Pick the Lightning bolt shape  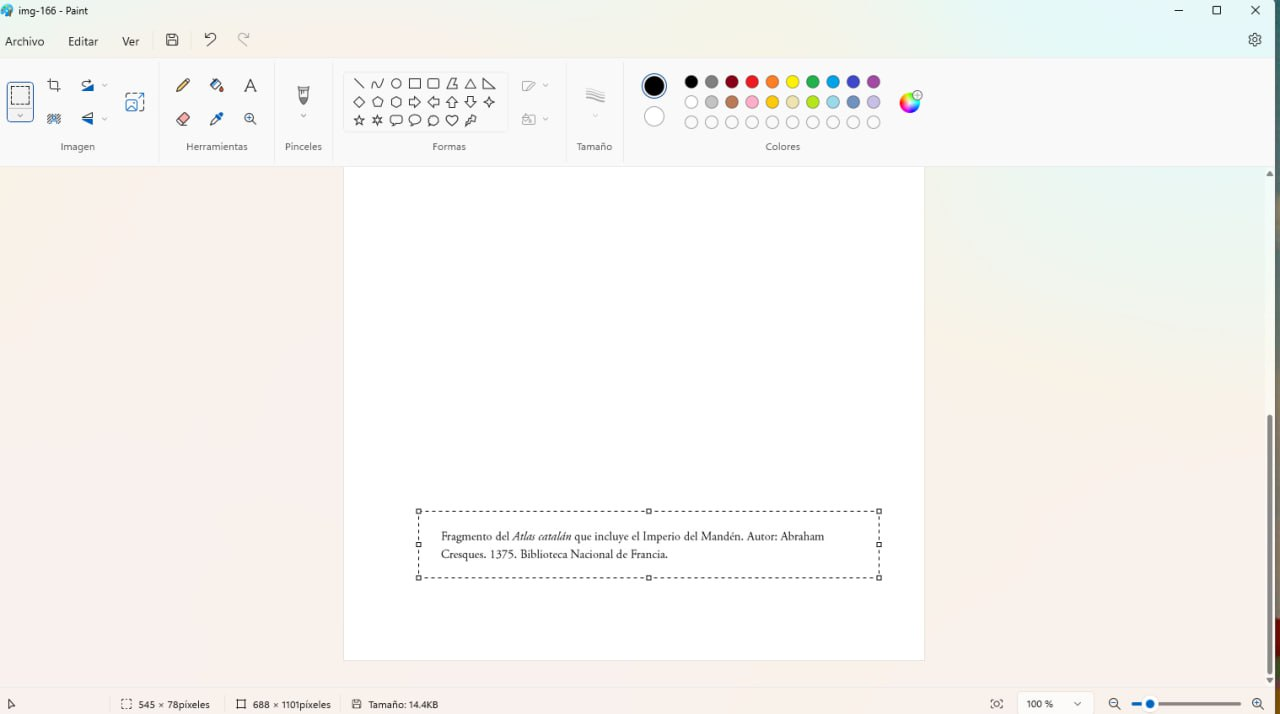(x=470, y=120)
